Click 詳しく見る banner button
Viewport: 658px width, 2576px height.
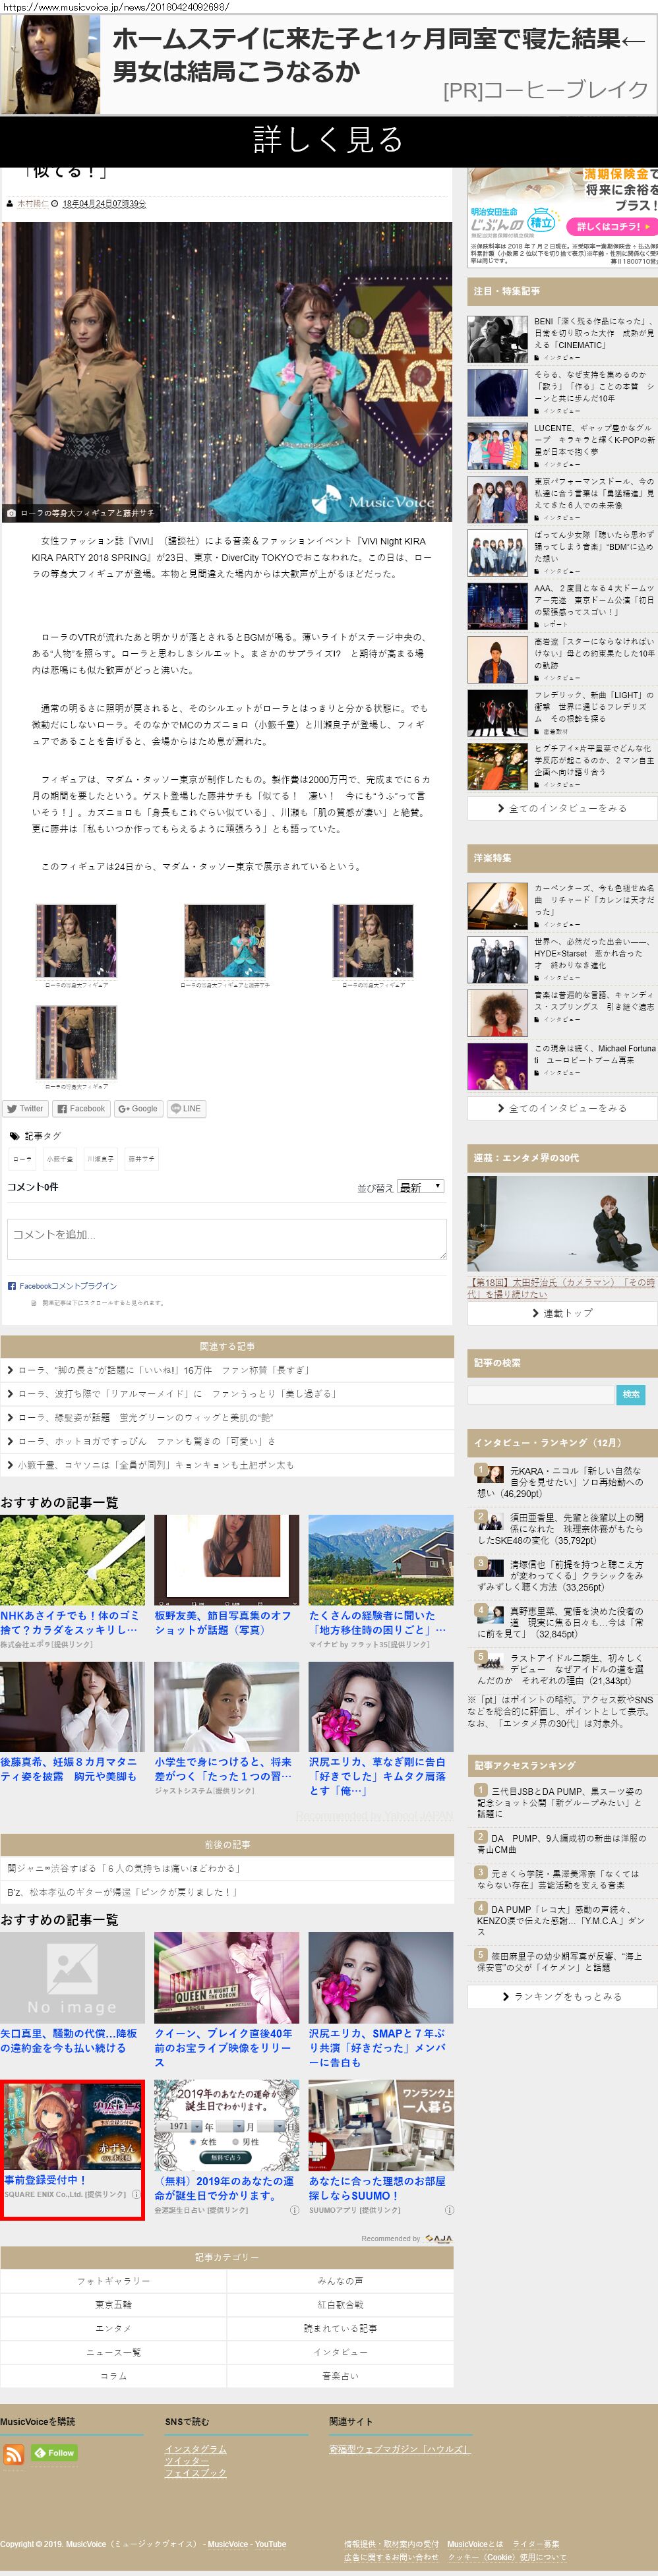coord(329,140)
